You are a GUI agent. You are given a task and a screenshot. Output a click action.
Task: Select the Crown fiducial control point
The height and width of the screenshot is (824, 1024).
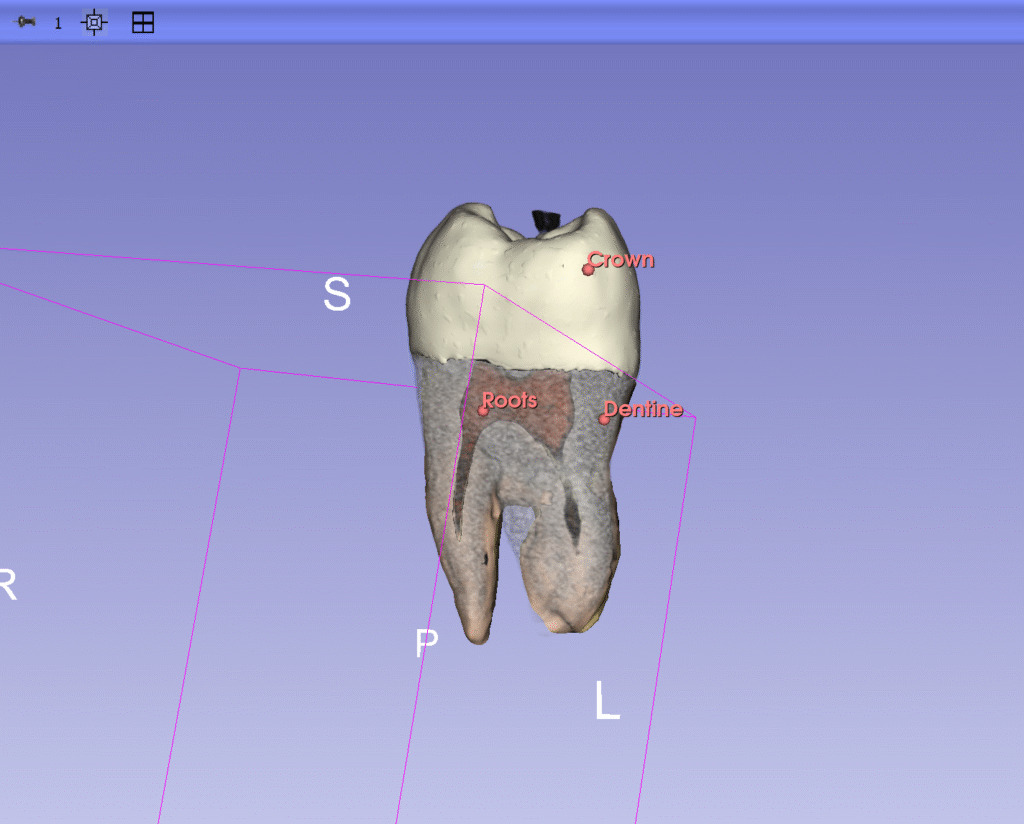588,269
